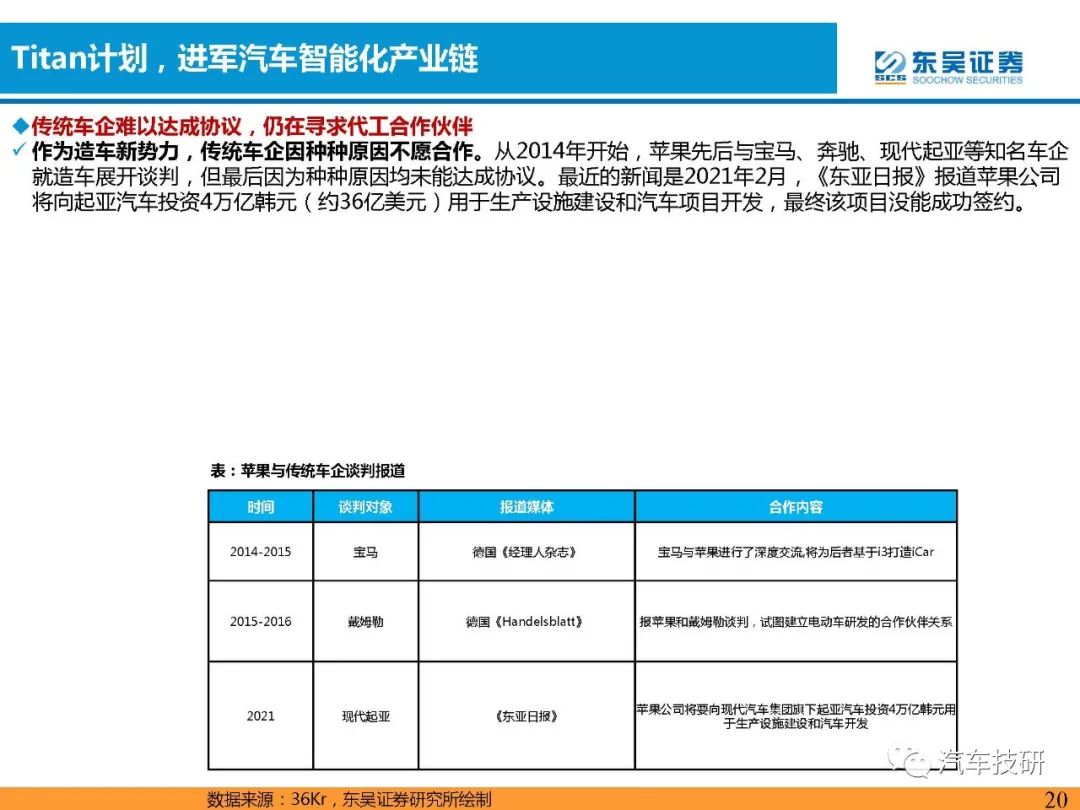This screenshot has height=810, width=1080.
Task: Click the '戴姆勒' table cell
Action: coord(366,621)
